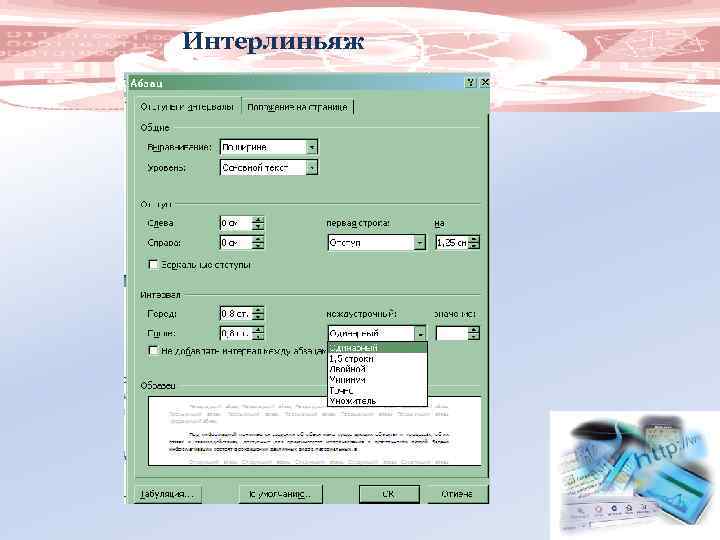Decrease the Справа indent value
This screenshot has height=540, width=720.
coord(258,246)
